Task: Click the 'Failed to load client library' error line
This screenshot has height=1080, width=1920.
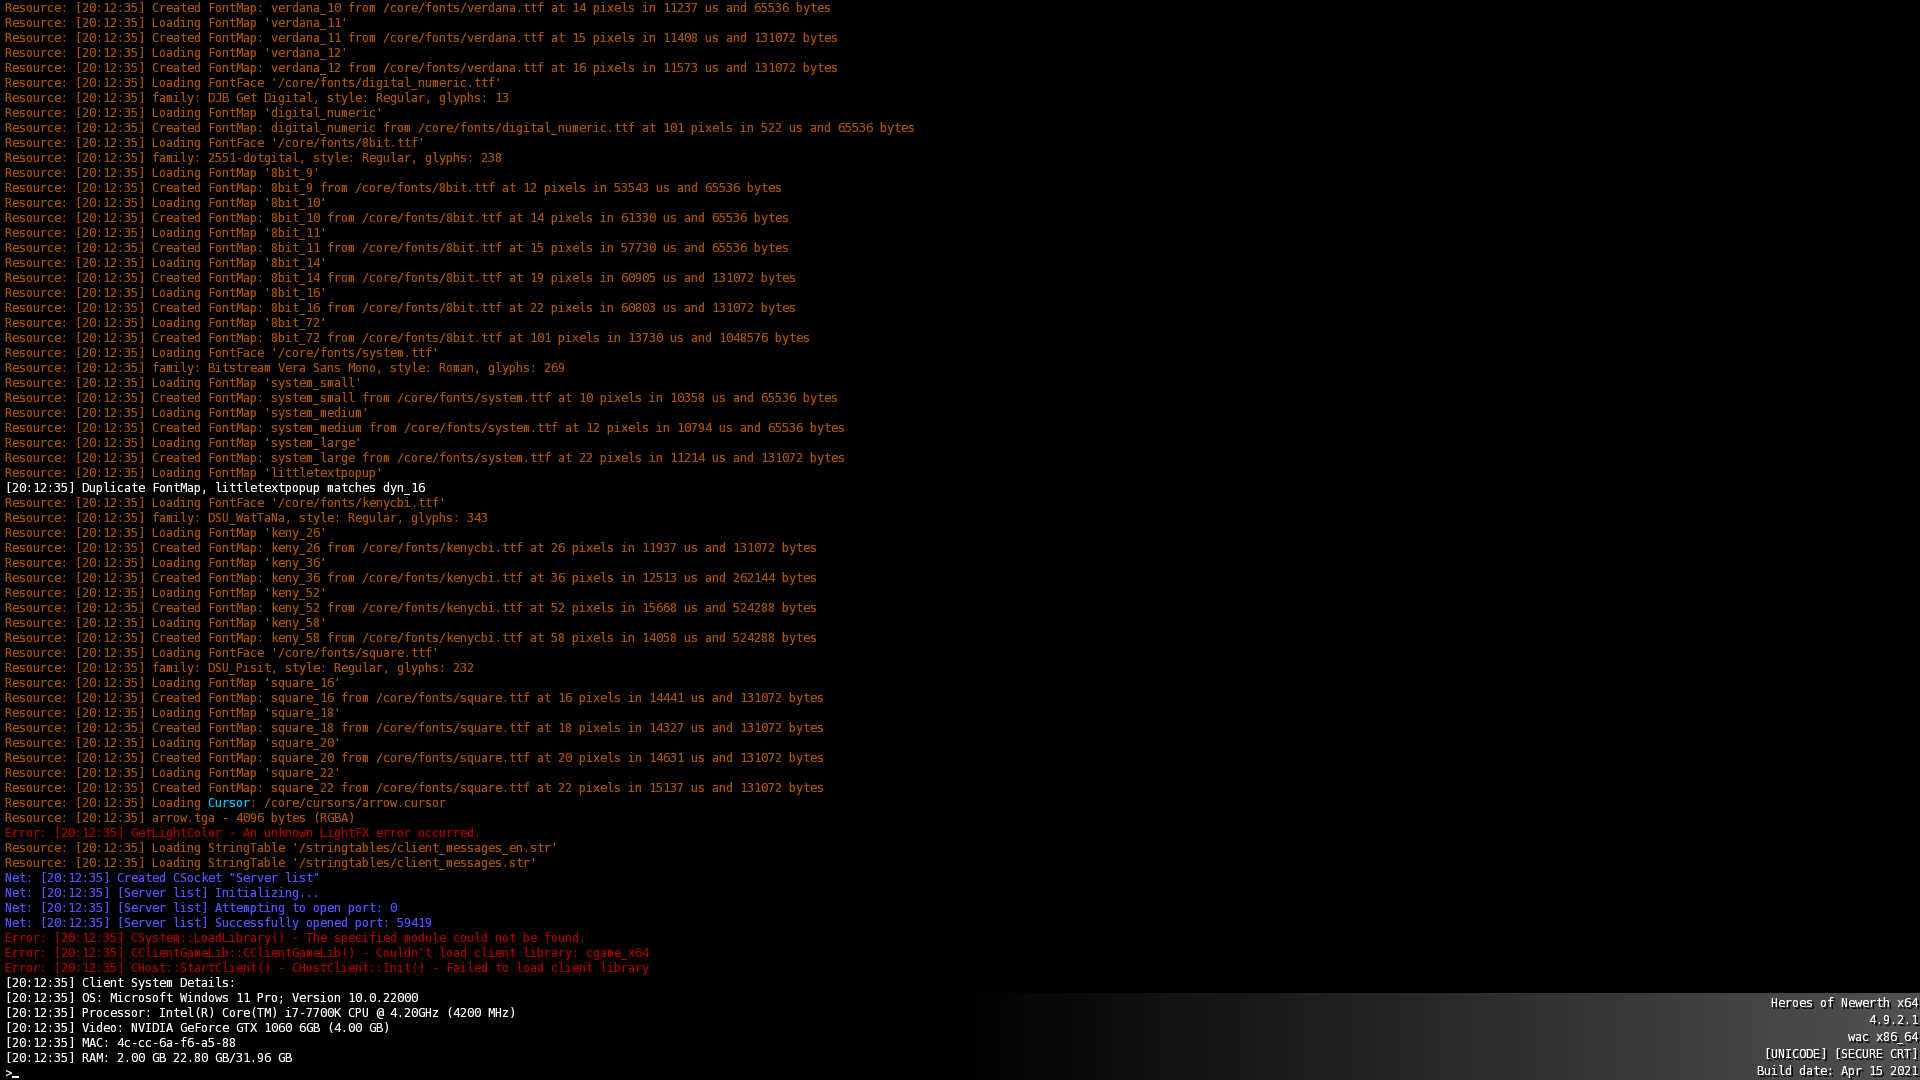Action: click(x=327, y=968)
